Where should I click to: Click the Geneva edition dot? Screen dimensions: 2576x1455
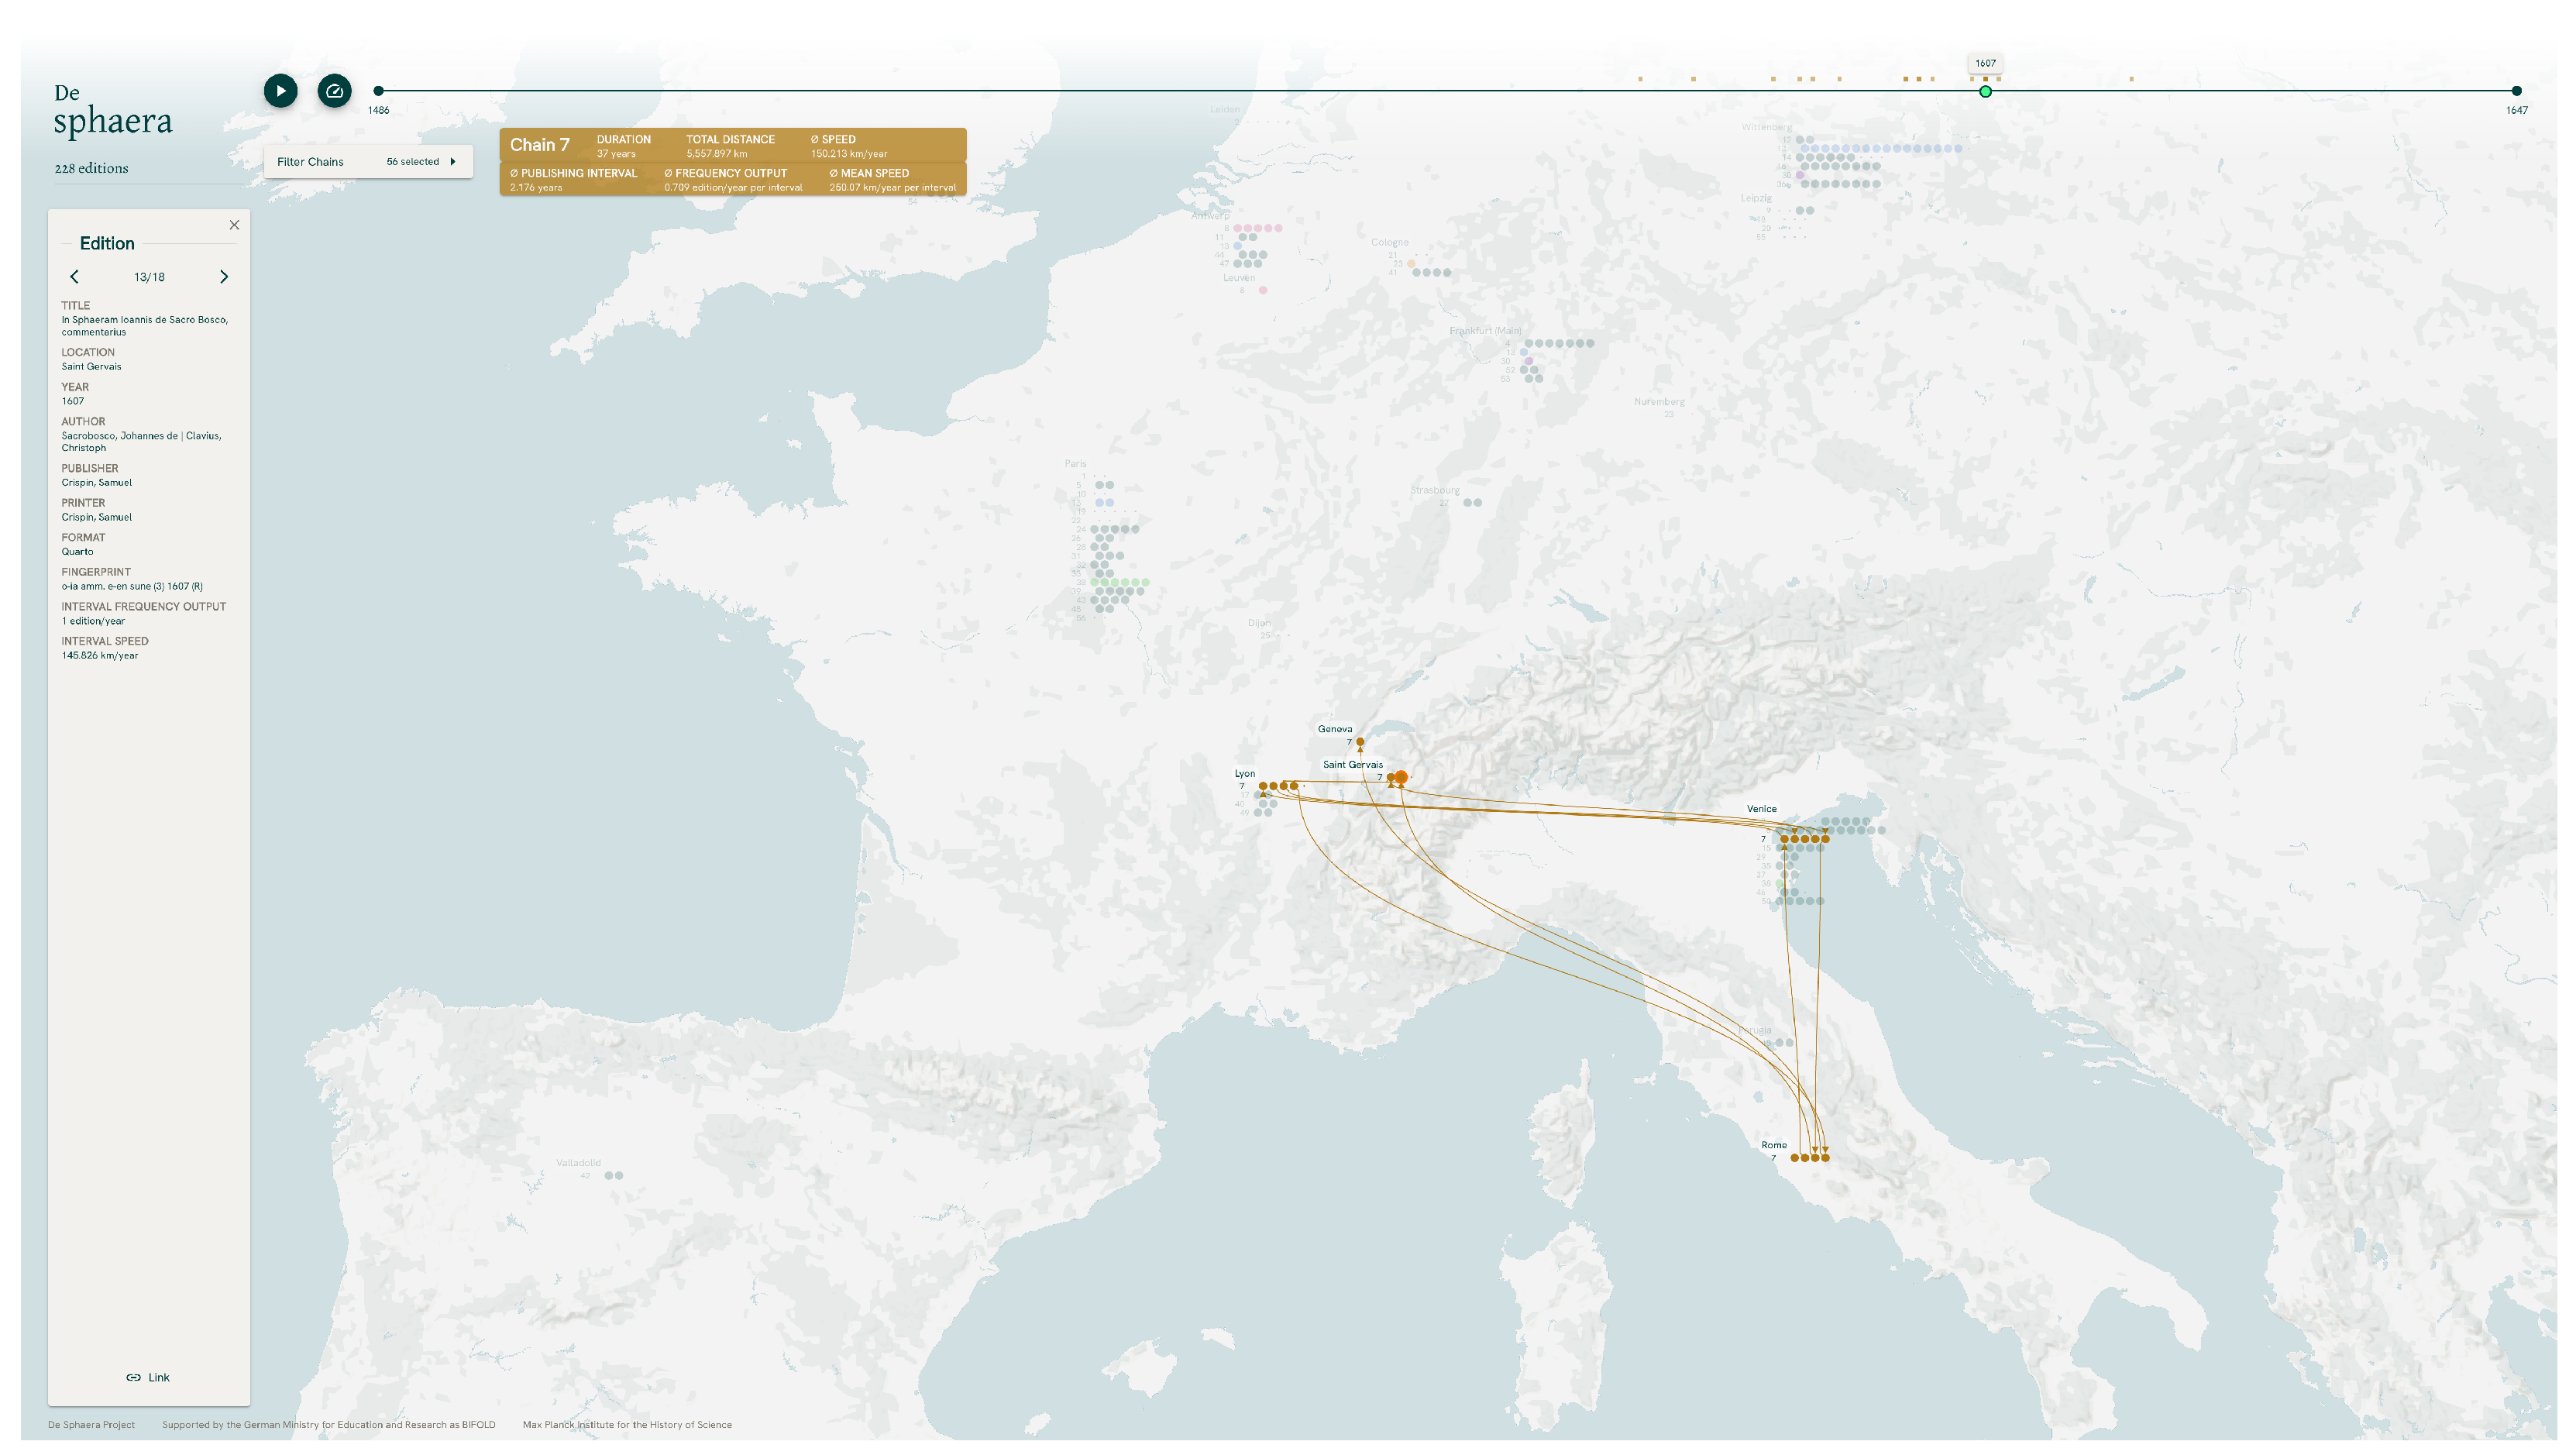click(1360, 742)
